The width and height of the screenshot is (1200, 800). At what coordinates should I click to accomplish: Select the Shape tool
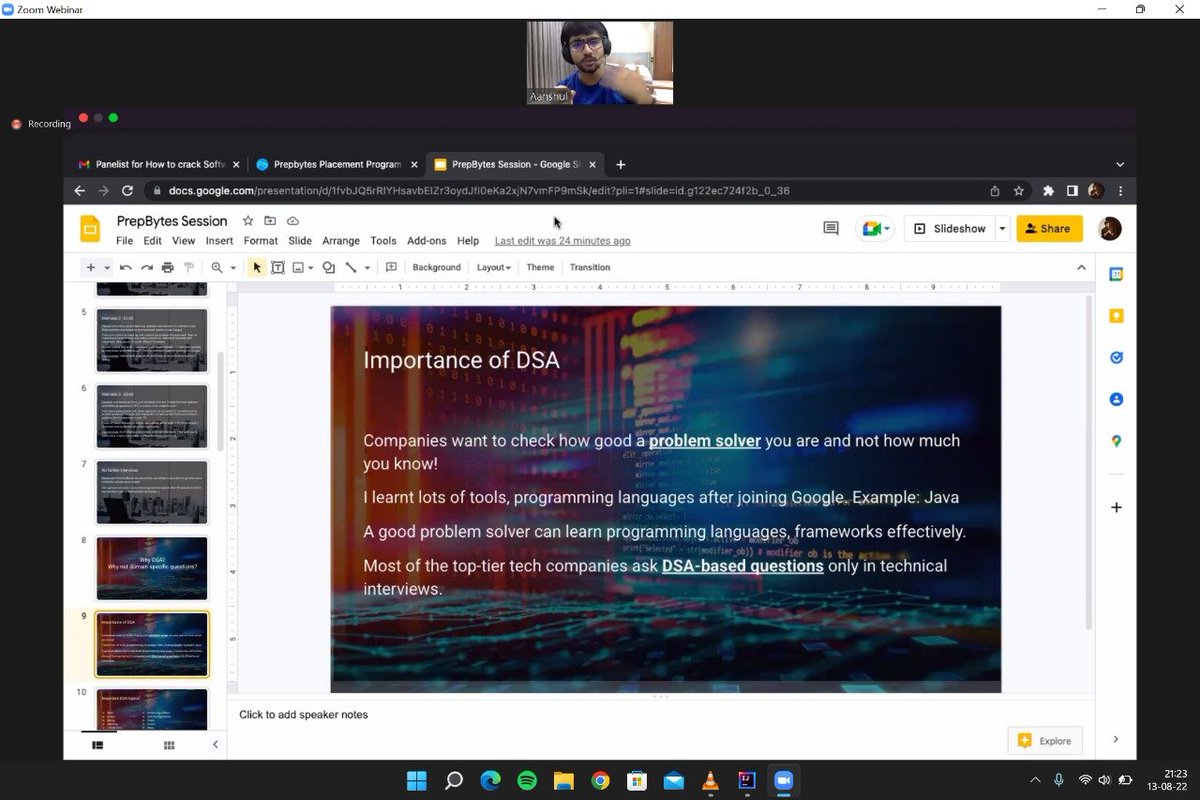coord(329,267)
